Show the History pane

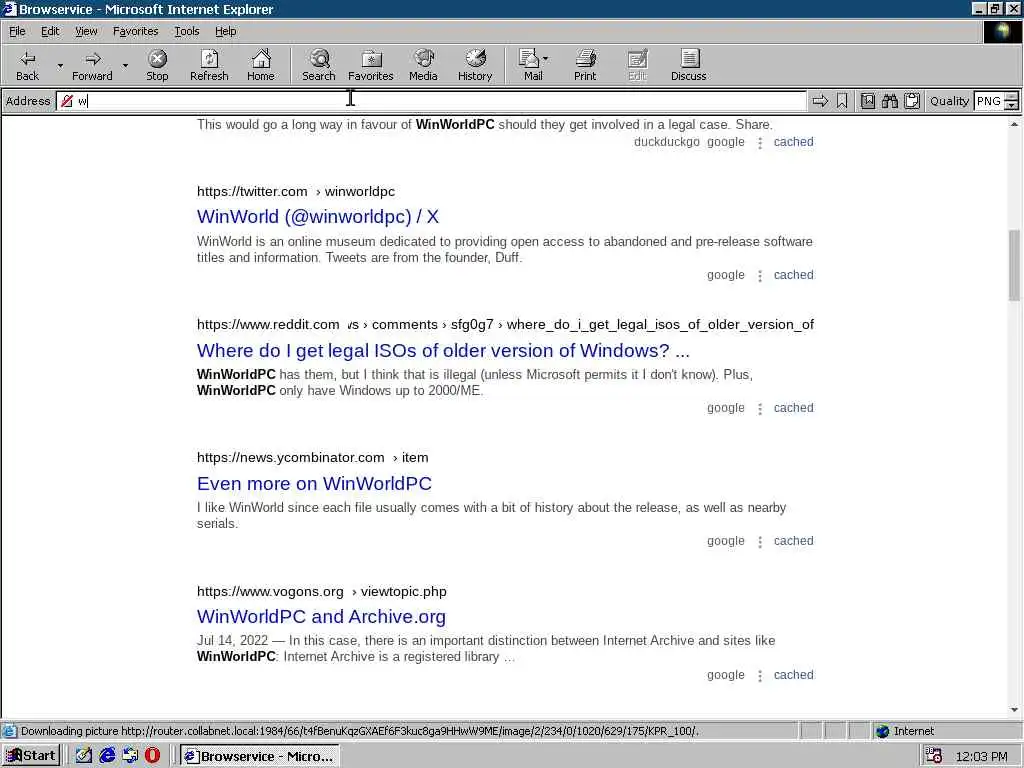coord(475,65)
